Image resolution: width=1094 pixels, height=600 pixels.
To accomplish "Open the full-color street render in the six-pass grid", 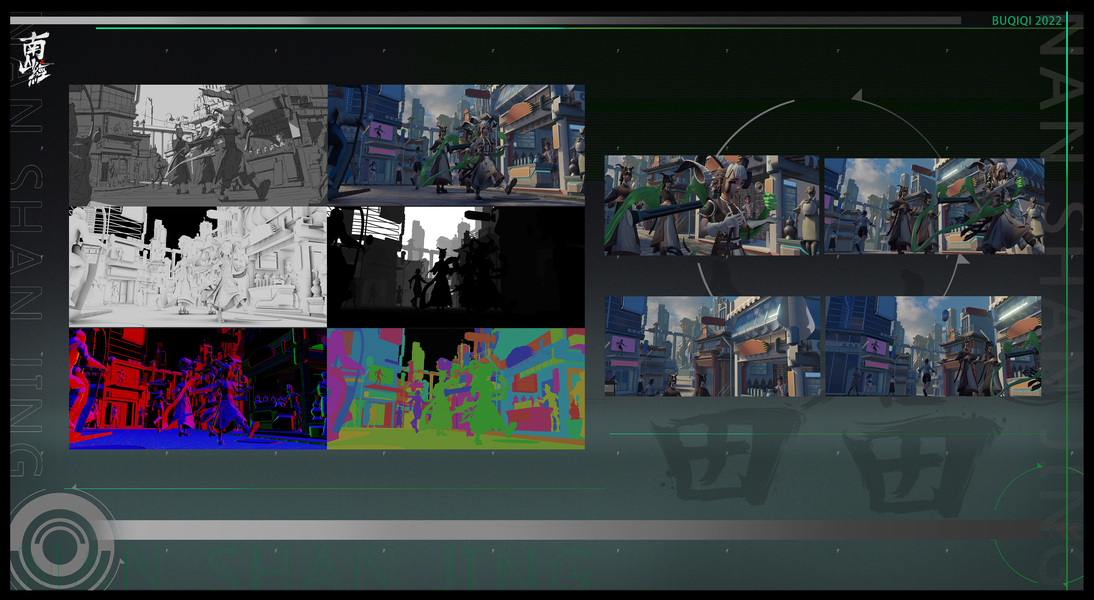I will 456,145.
